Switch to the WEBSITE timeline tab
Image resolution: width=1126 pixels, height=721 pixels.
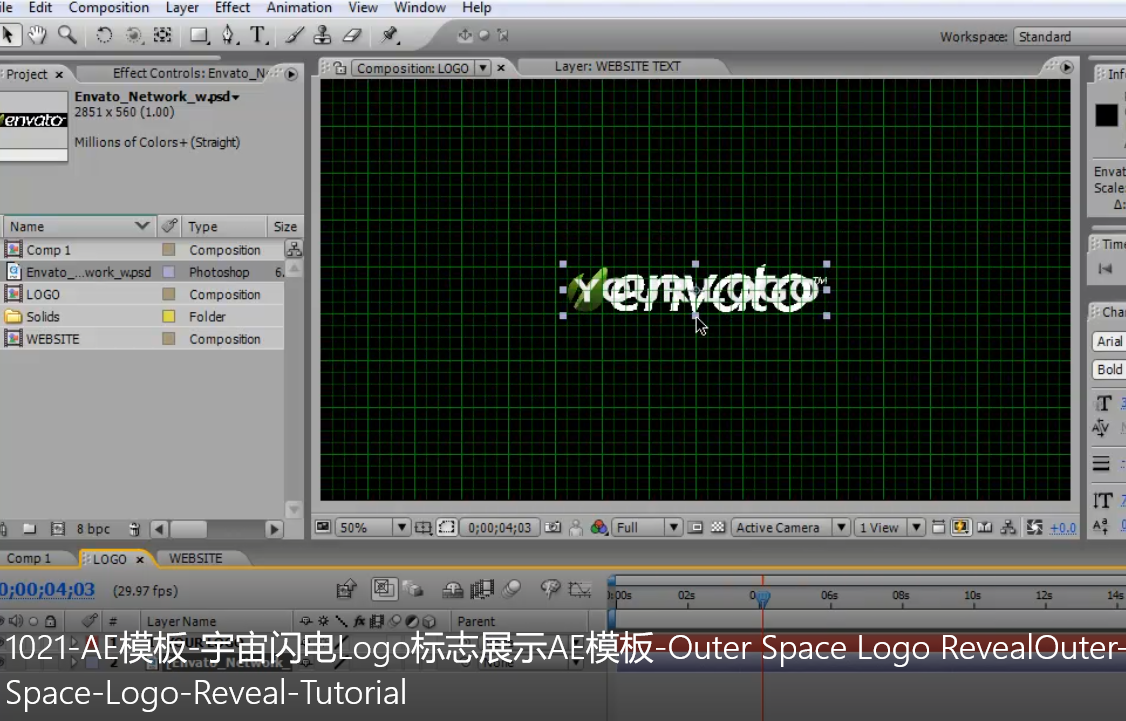(195, 559)
